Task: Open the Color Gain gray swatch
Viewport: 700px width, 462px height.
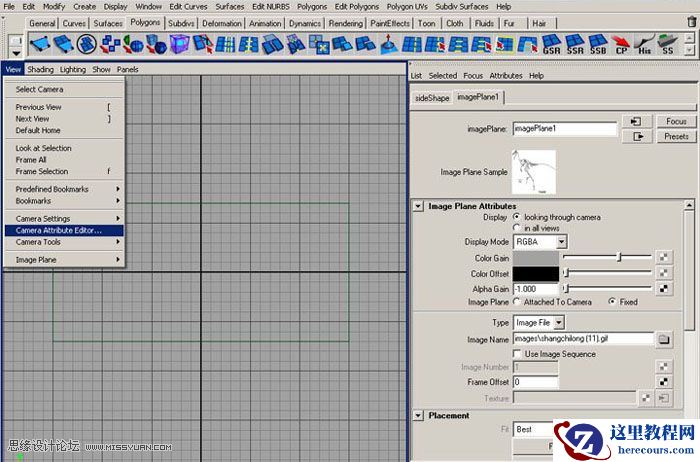Action: pos(535,258)
